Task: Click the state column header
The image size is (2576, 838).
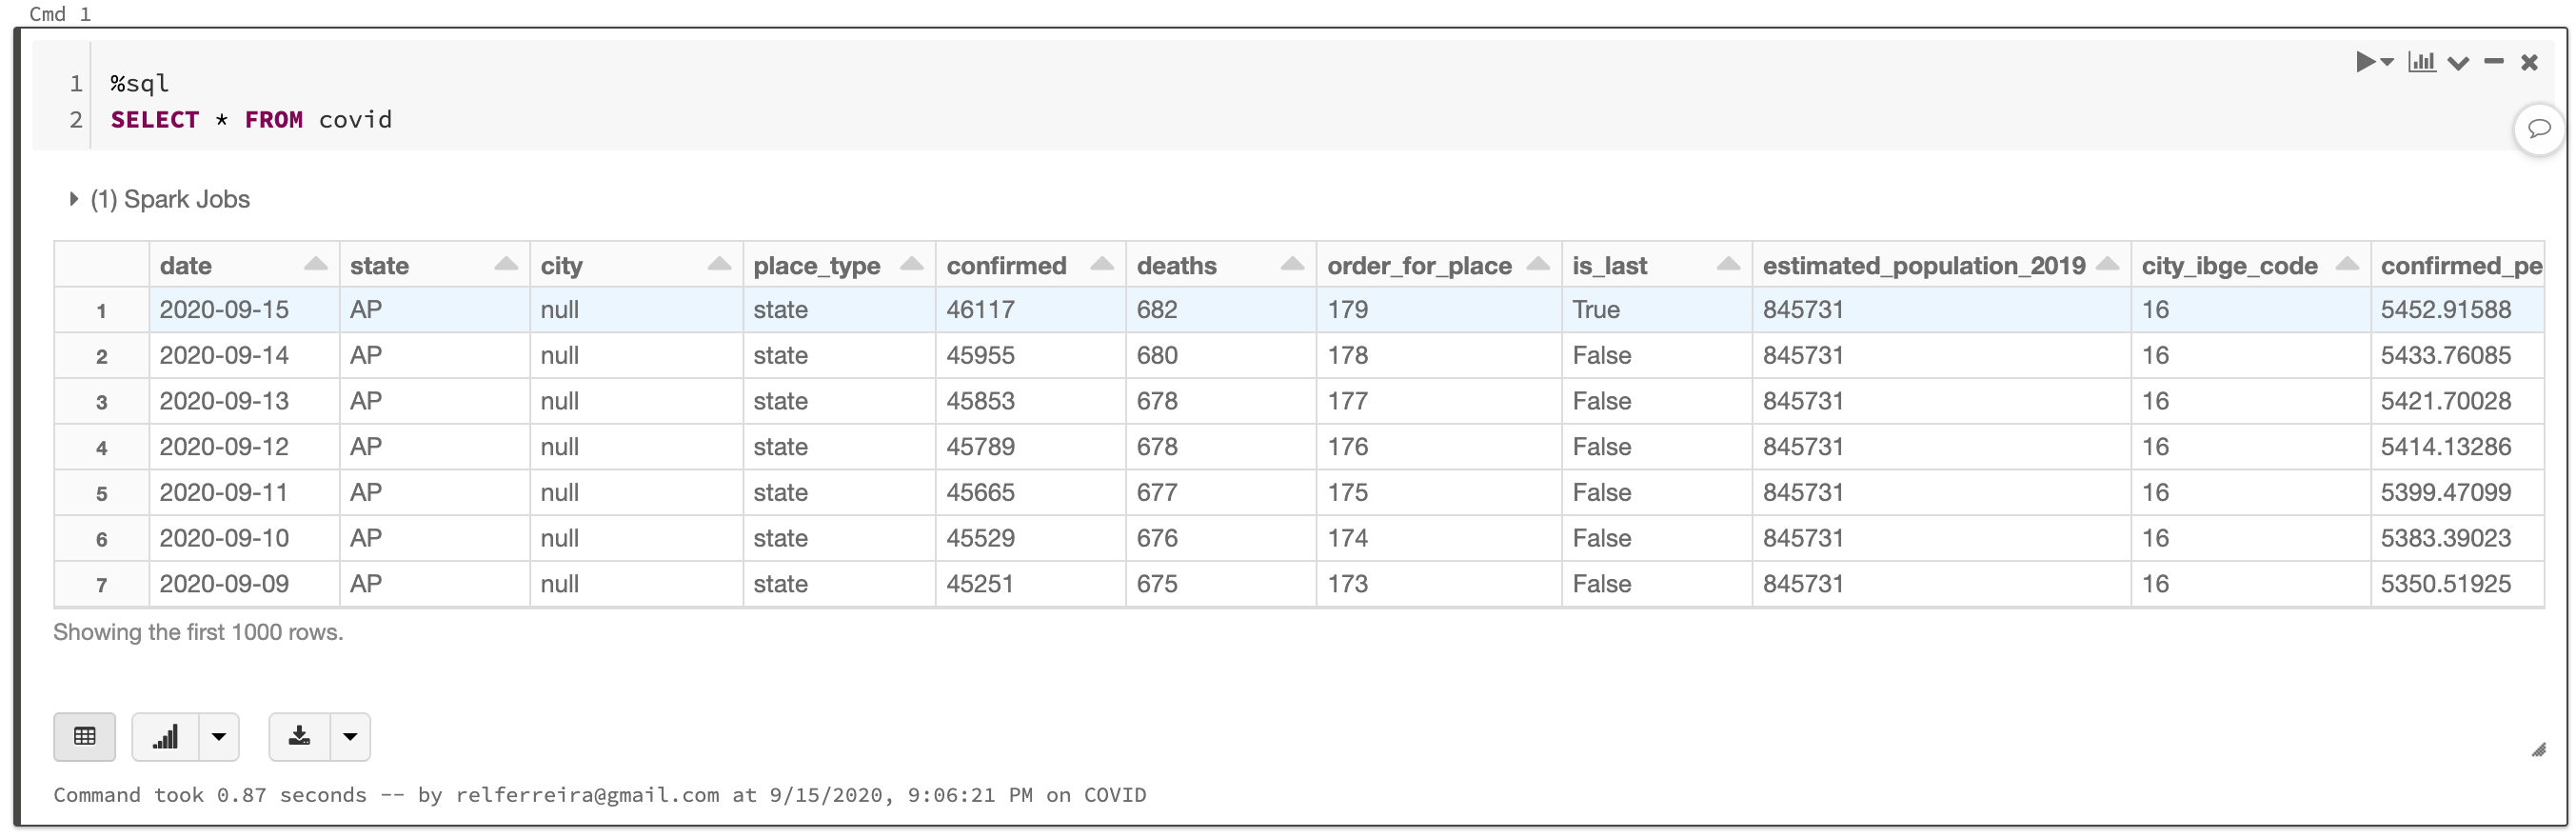Action: click(380, 266)
